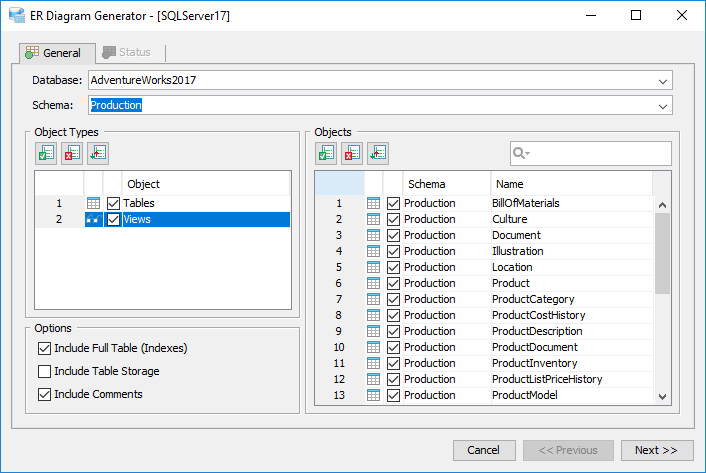This screenshot has width=706, height=473.
Task: Open the Database dropdown list
Action: (663, 81)
